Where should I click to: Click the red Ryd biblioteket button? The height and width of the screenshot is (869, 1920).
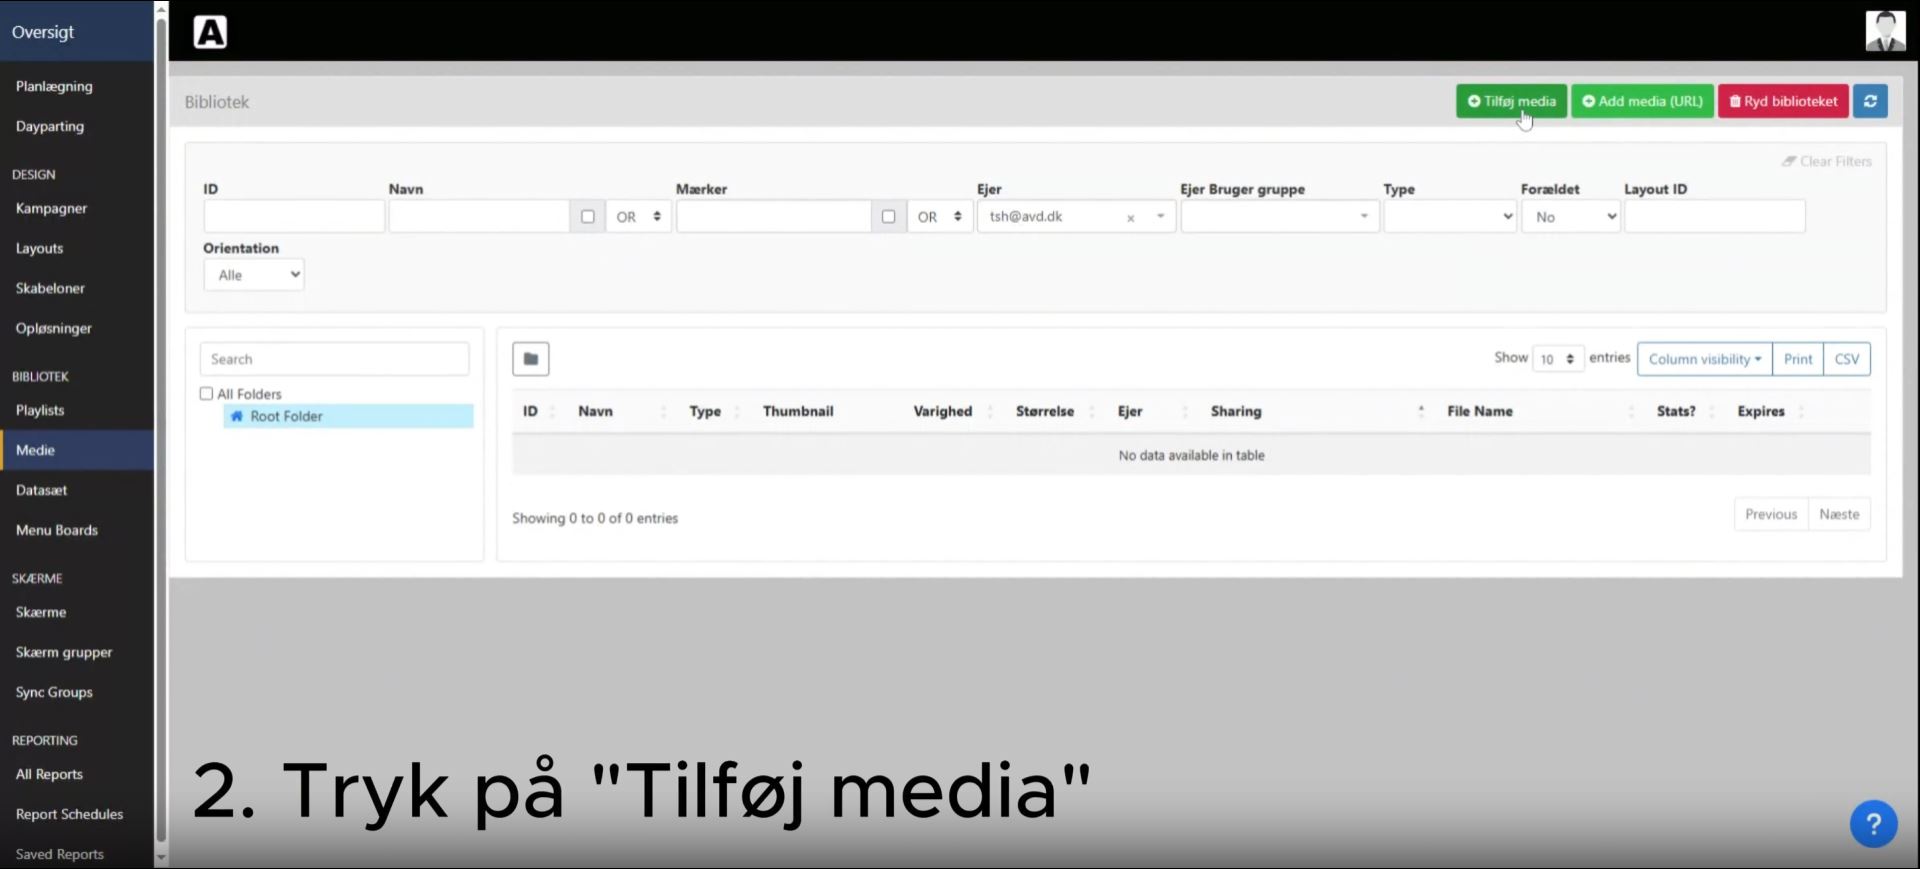pos(1782,101)
